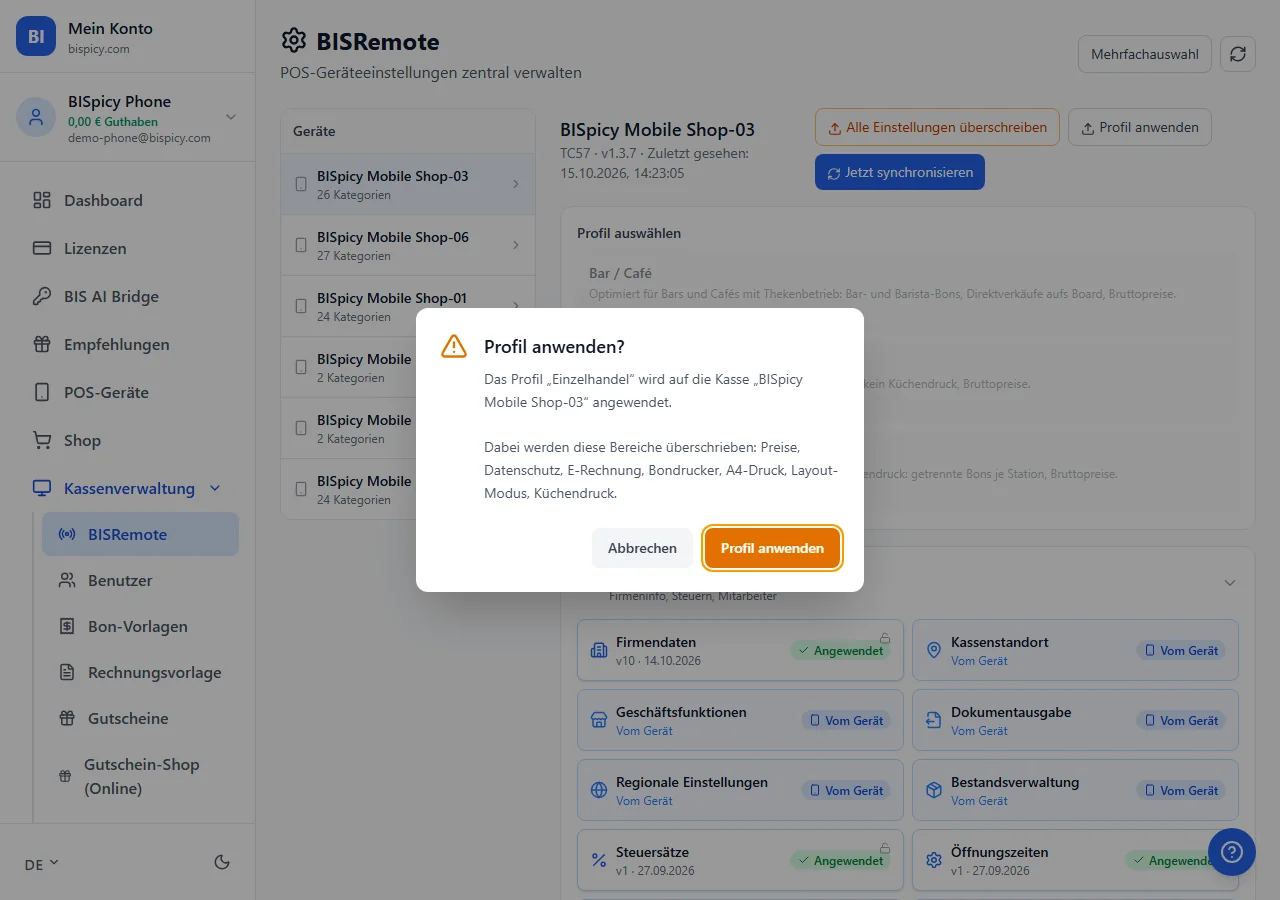The height and width of the screenshot is (900, 1280).
Task: Click Alle Einstellungen überschreiben
Action: pos(937,127)
